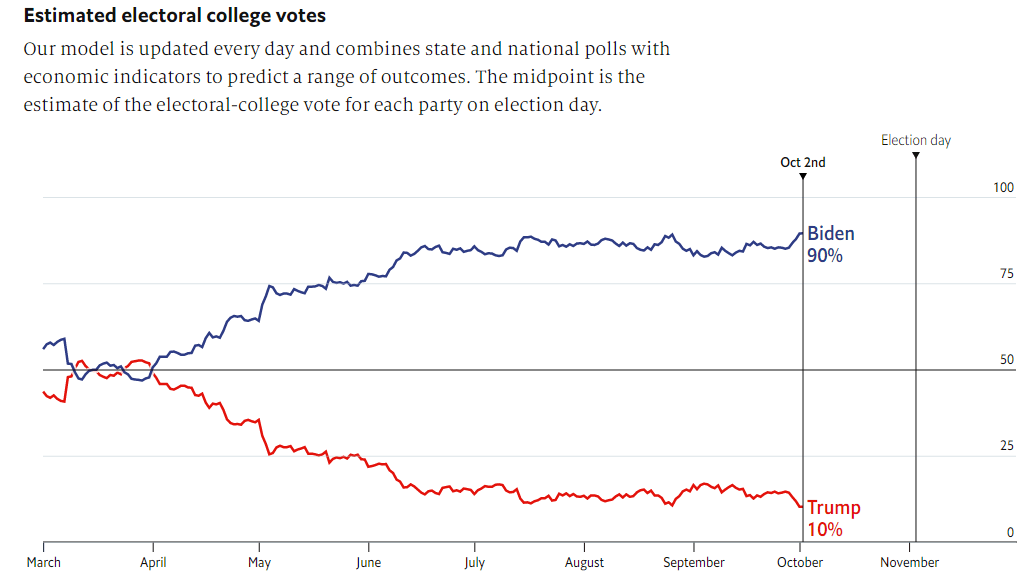1029x582 pixels.
Task: Click the March axis label
Action: (x=43, y=562)
